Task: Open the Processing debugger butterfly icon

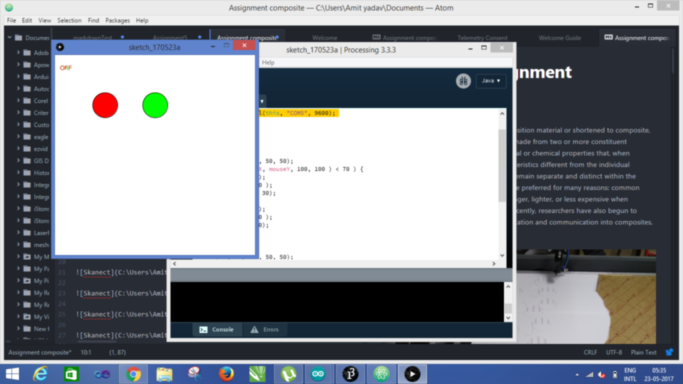Action: coord(463,81)
